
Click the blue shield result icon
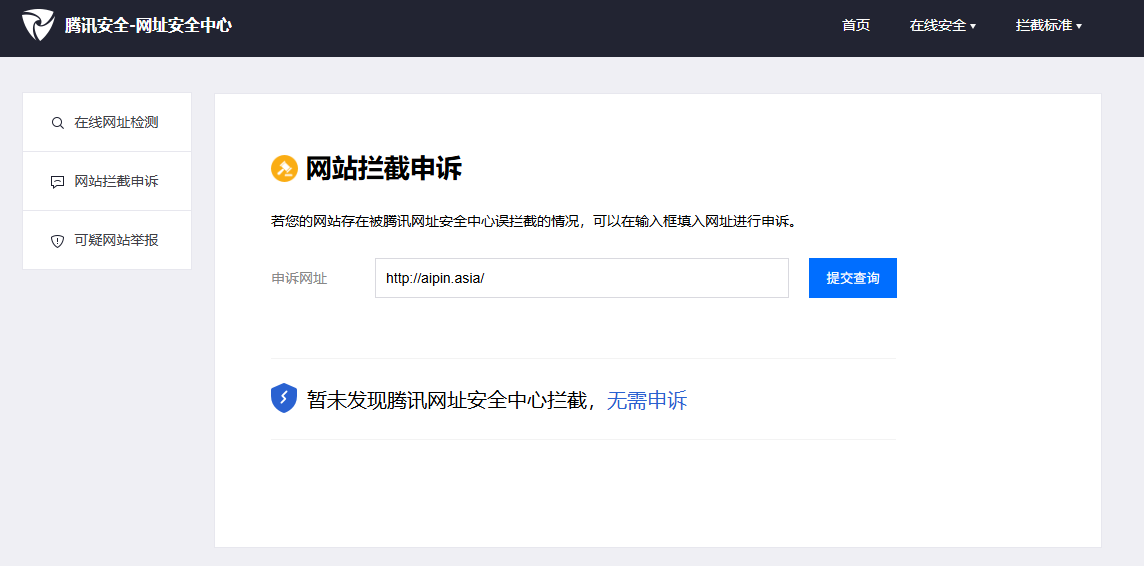coord(284,398)
